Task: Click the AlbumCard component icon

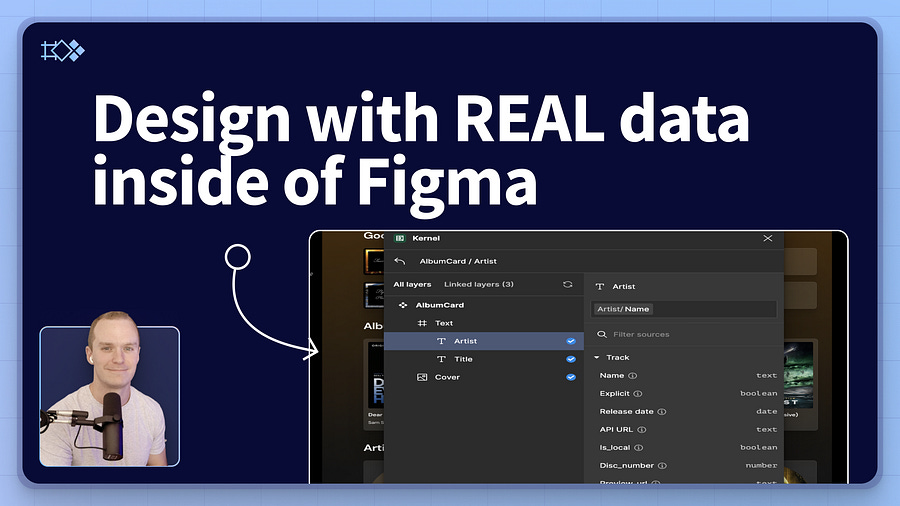Action: pos(403,305)
